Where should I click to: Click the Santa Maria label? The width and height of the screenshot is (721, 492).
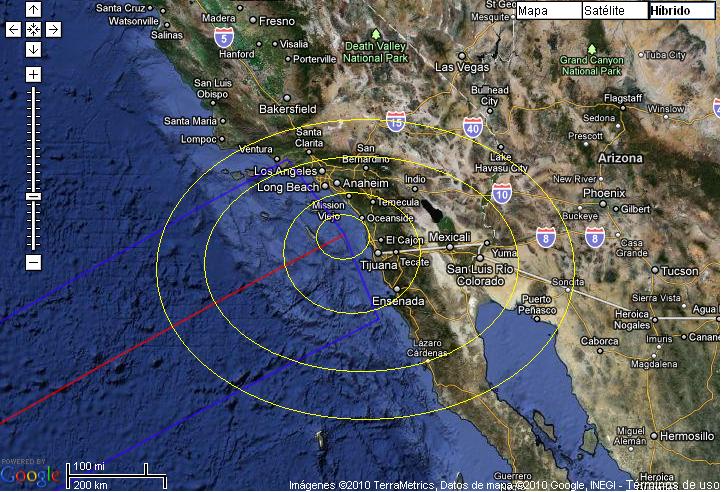[190, 121]
